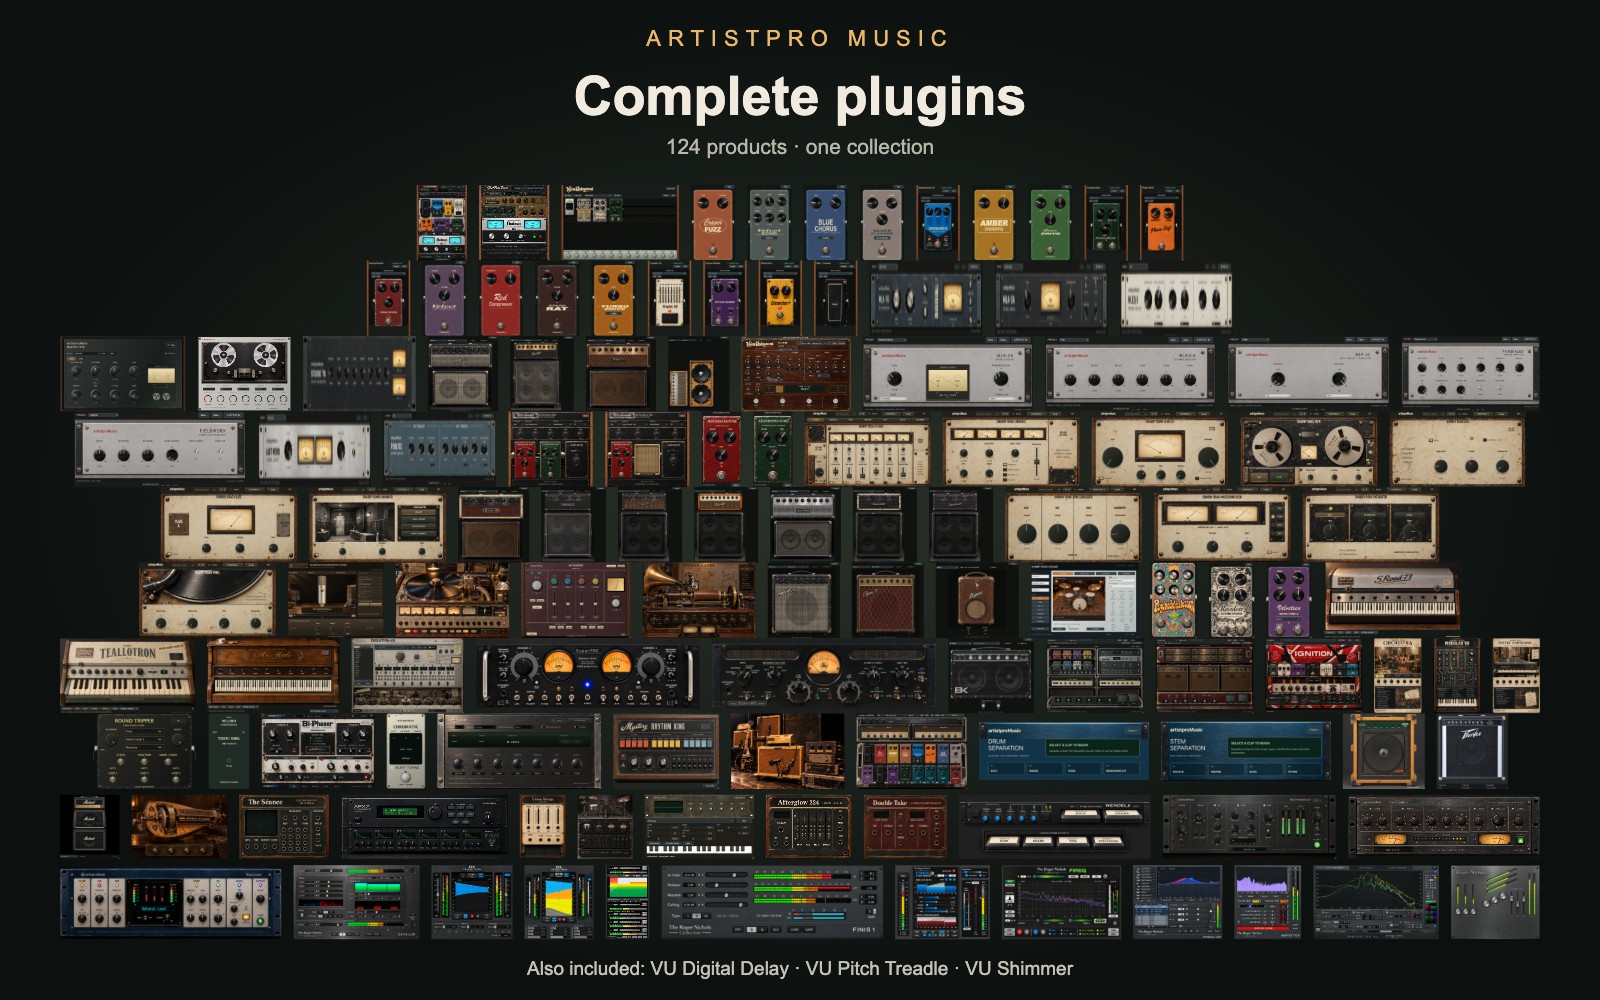Select the Marshall stack amp thumbnail

click(x=89, y=826)
